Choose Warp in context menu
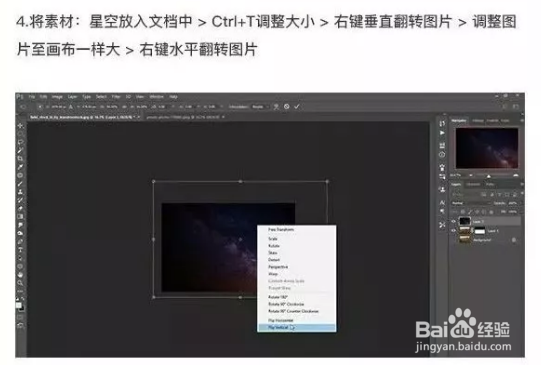This screenshot has height=365, width=541. [x=297, y=274]
